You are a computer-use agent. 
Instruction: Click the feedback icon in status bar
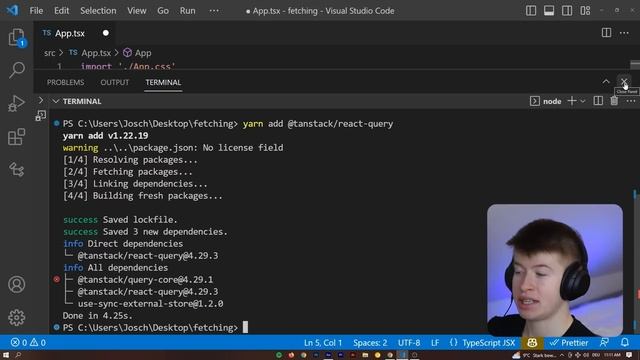pos(604,343)
